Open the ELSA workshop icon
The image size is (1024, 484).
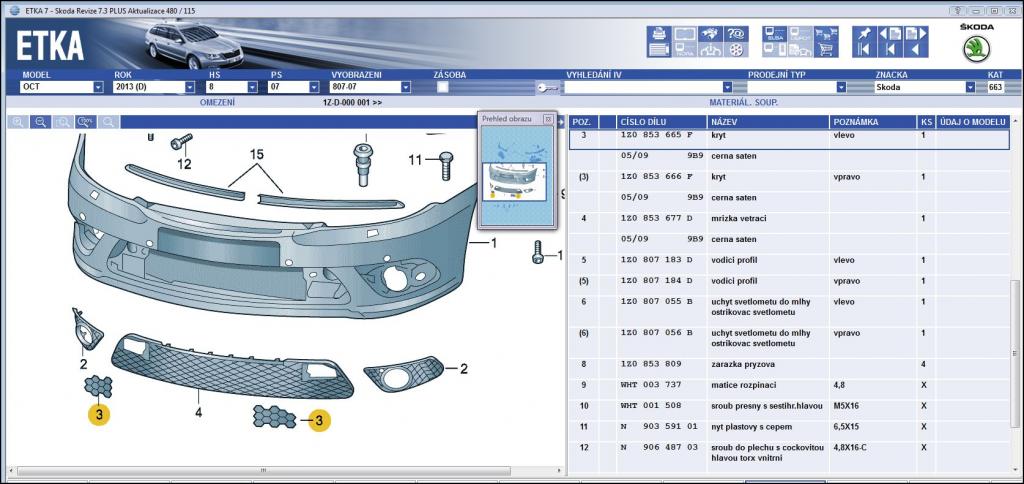click(775, 34)
